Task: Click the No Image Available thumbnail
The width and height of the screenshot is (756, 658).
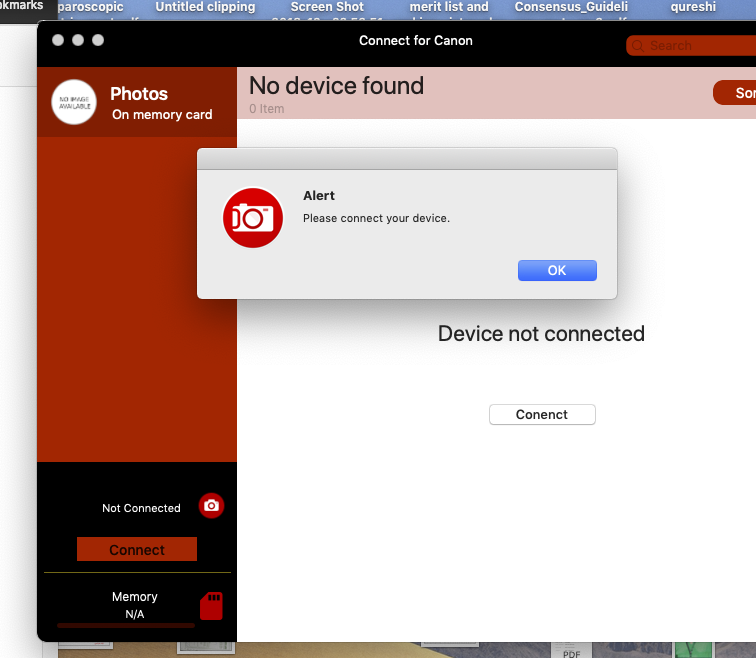Action: [74, 102]
